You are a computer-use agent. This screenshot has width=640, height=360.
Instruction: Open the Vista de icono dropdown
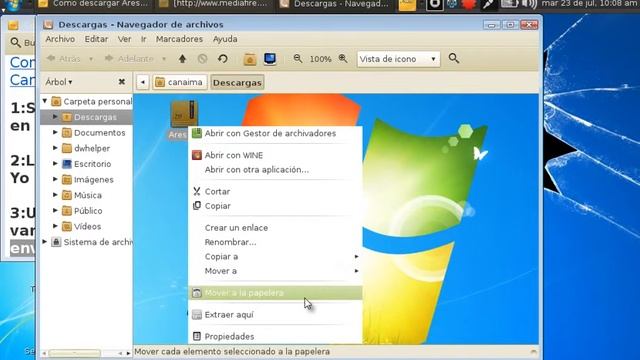[x=398, y=59]
